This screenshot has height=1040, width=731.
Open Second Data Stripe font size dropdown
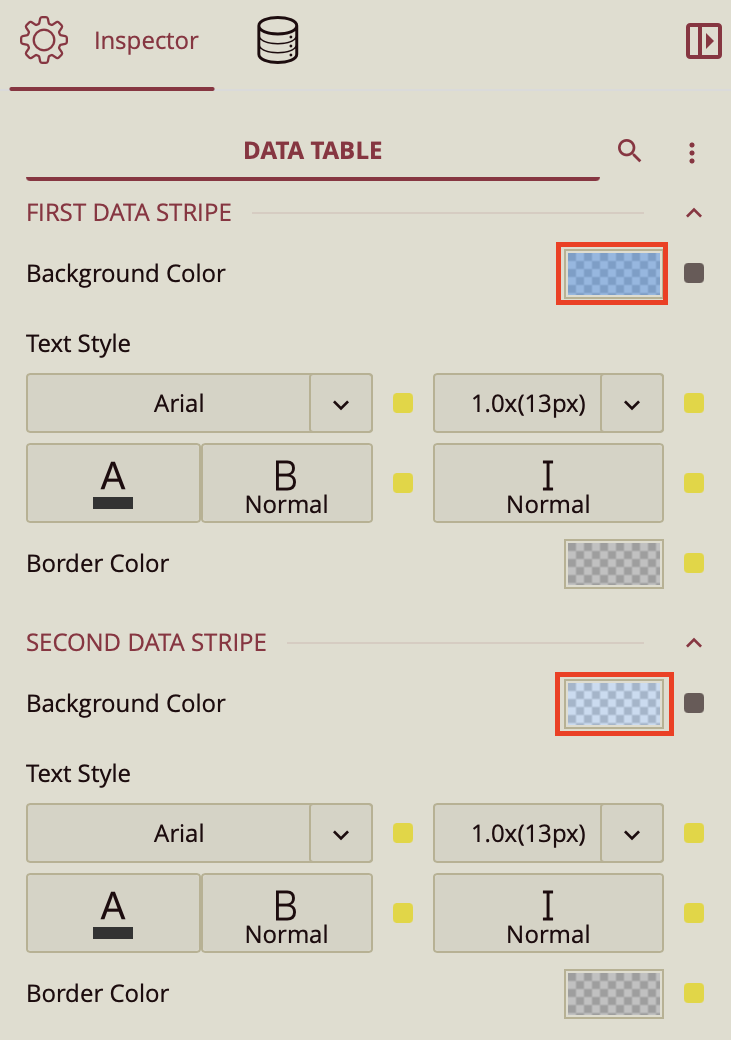click(632, 834)
